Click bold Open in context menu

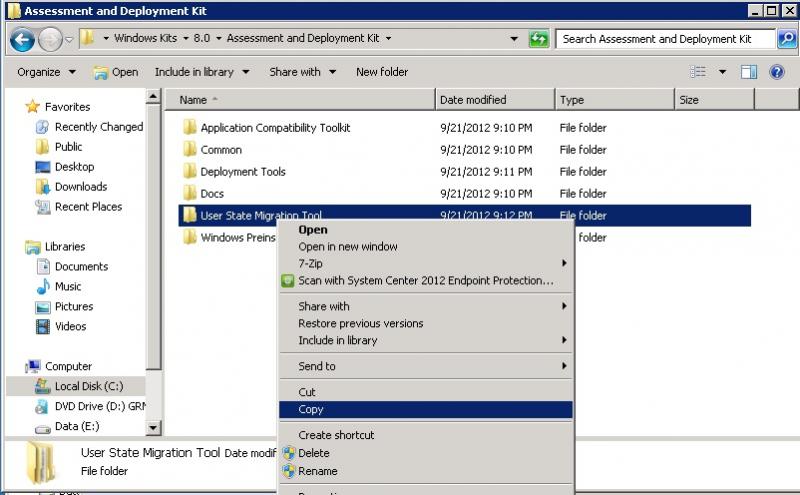click(x=426, y=230)
